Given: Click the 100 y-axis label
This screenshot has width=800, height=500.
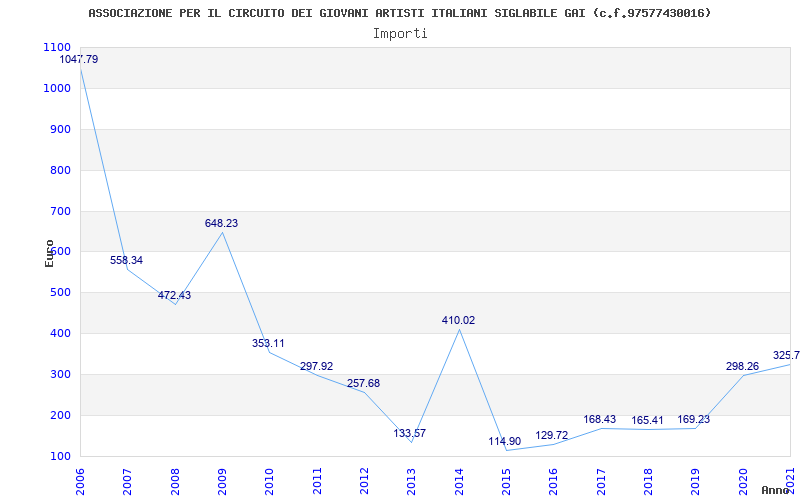Looking at the screenshot, I should pos(60,456).
